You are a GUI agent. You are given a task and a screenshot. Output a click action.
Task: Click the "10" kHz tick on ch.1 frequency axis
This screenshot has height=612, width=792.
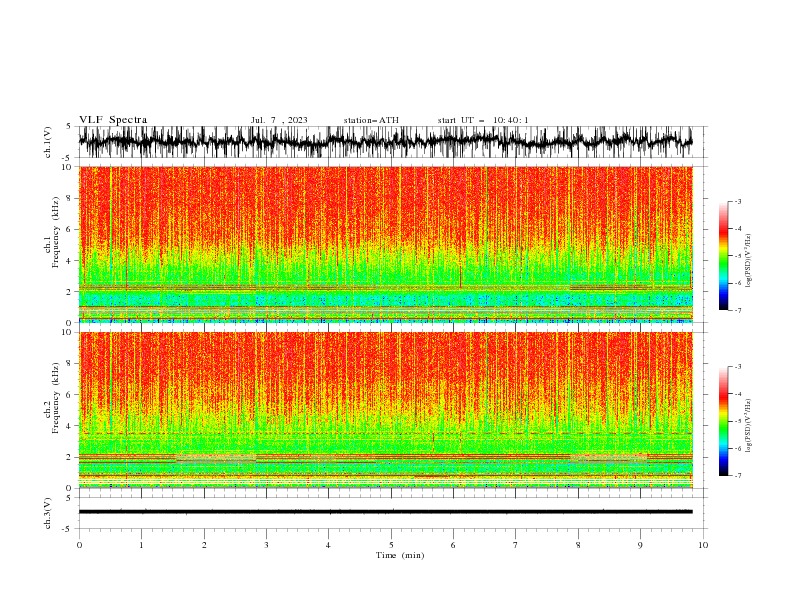point(67,167)
